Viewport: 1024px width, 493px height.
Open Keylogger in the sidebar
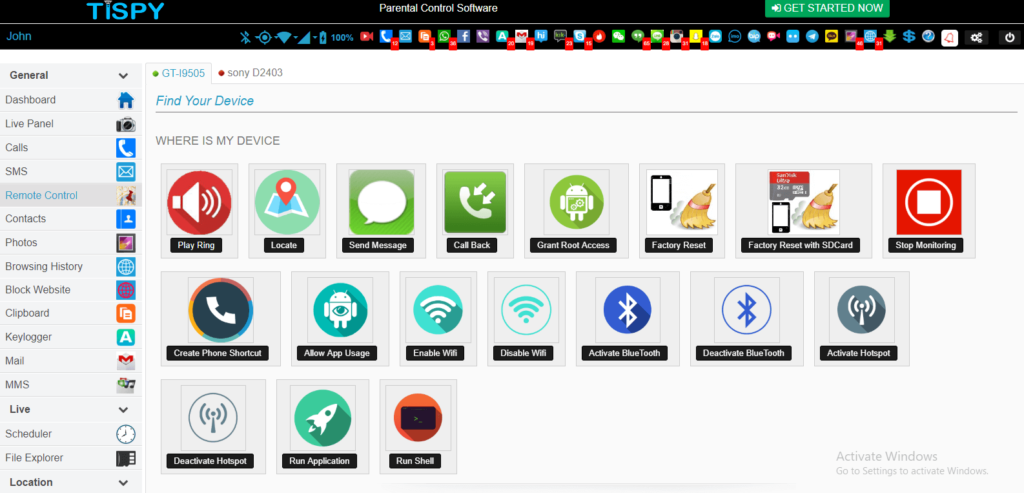tap(71, 337)
